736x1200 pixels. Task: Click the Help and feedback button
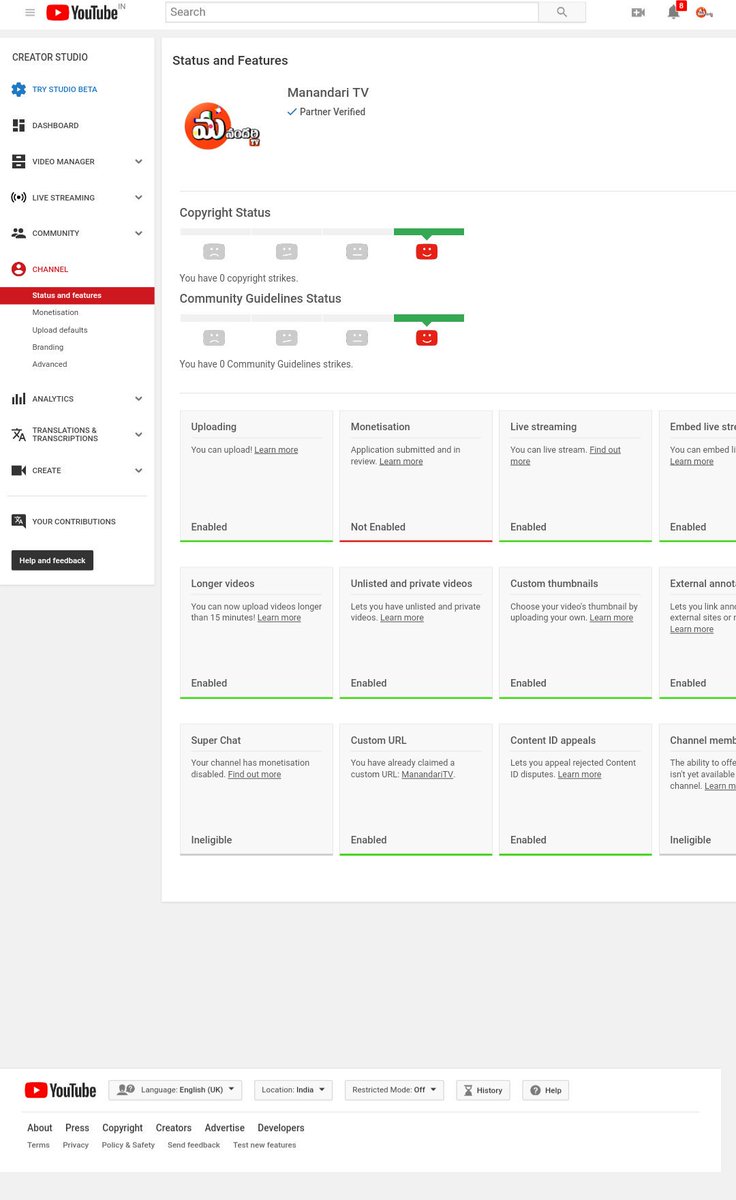[x=52, y=560]
